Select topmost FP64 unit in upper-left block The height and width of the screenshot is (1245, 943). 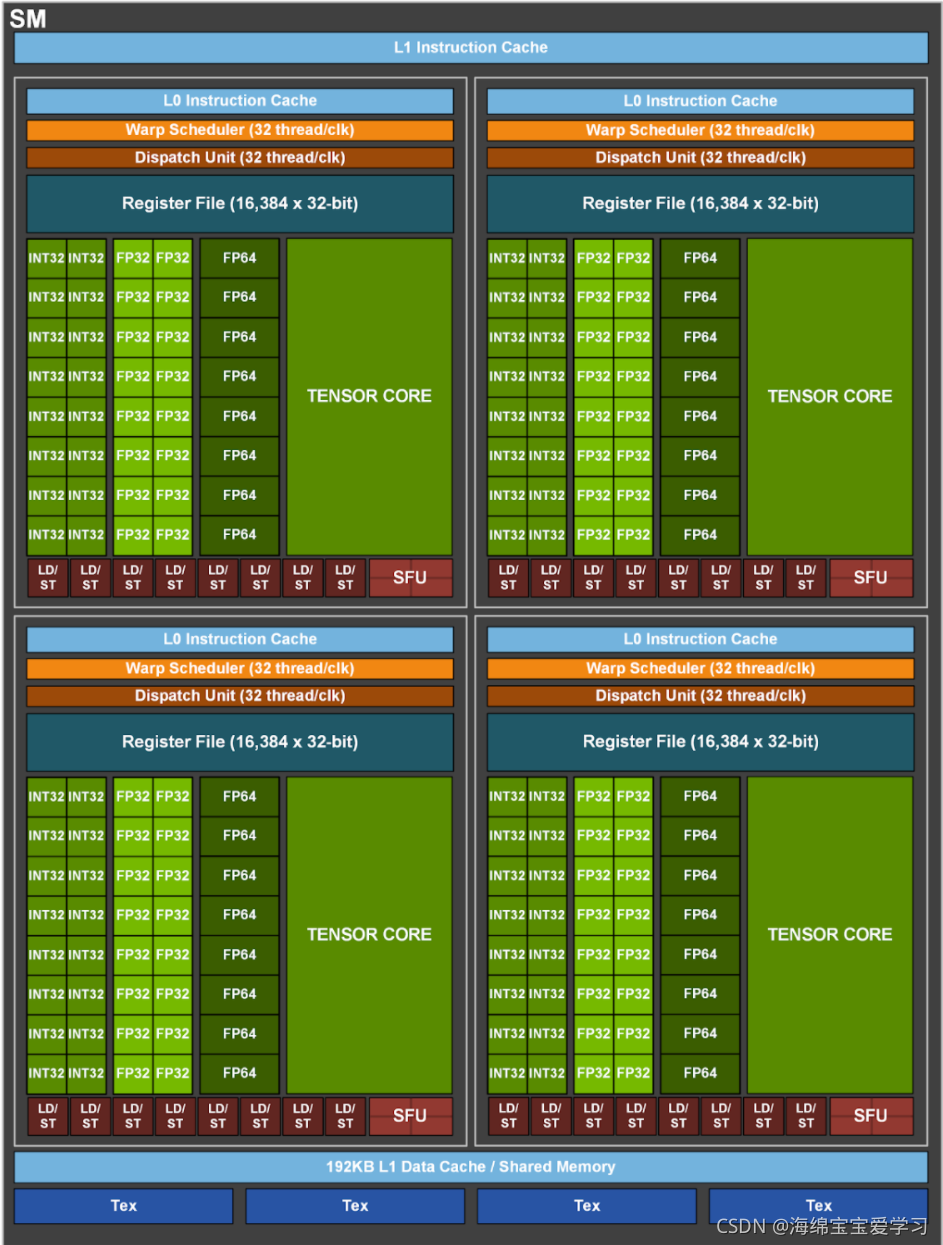pos(240,258)
